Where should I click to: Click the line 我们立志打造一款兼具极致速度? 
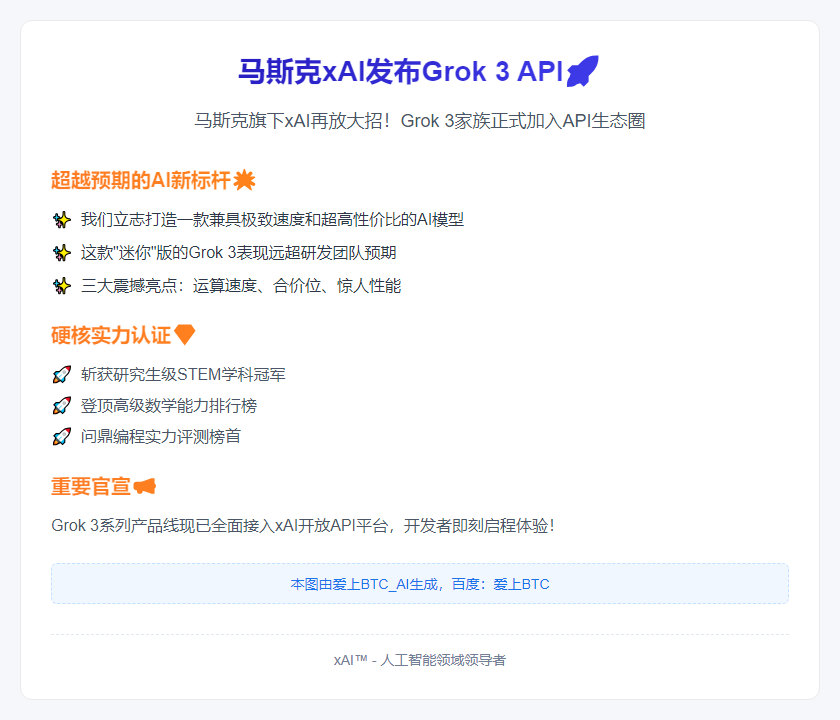pyautogui.click(x=272, y=220)
